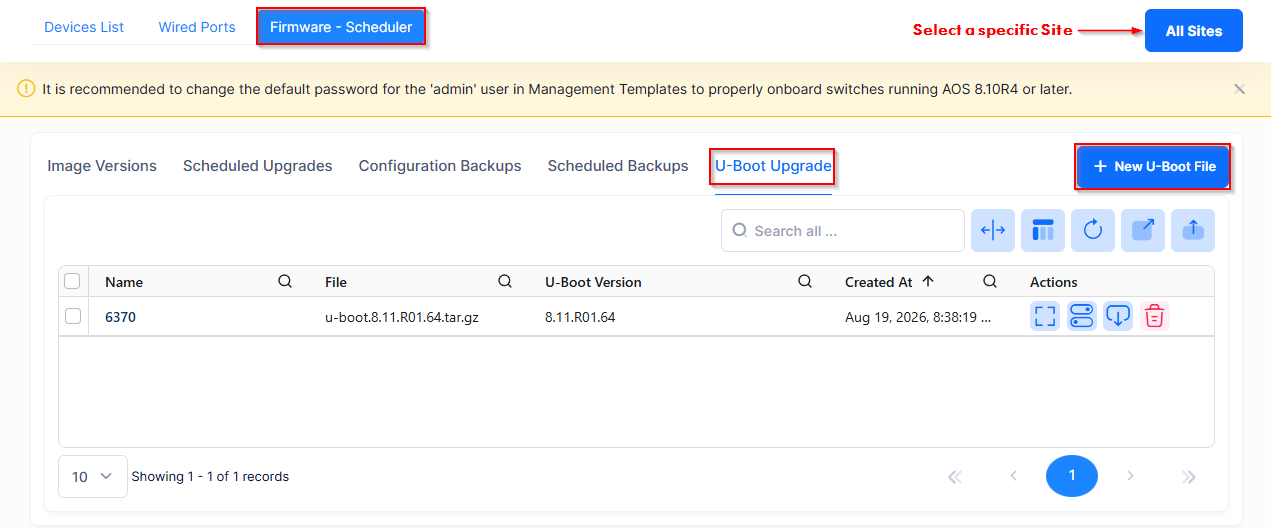The height and width of the screenshot is (528, 1271).
Task: Click the fit columns width icon
Action: (993, 230)
